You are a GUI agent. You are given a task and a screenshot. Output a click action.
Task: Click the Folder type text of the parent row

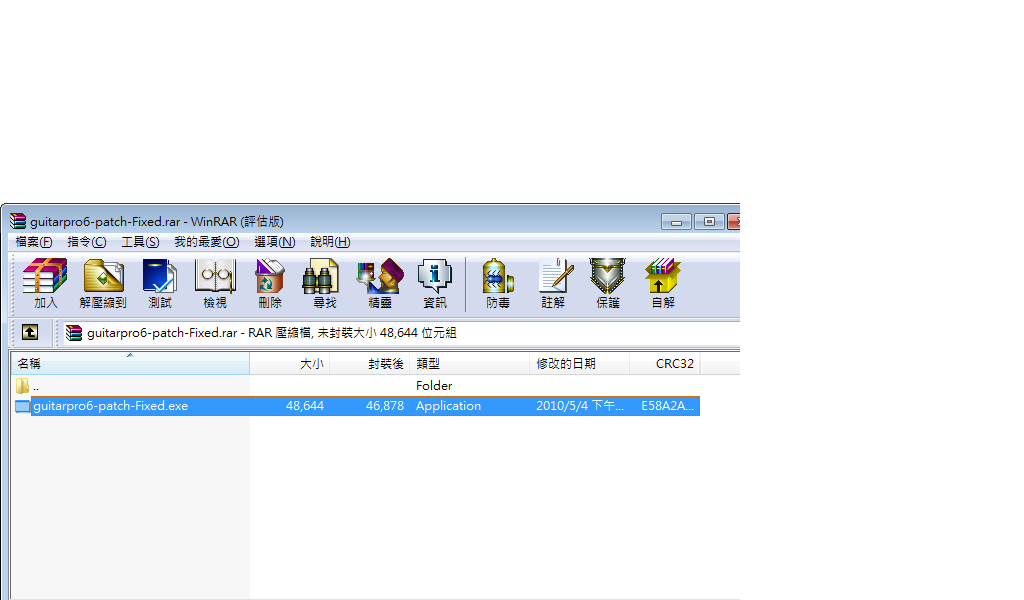(x=434, y=386)
